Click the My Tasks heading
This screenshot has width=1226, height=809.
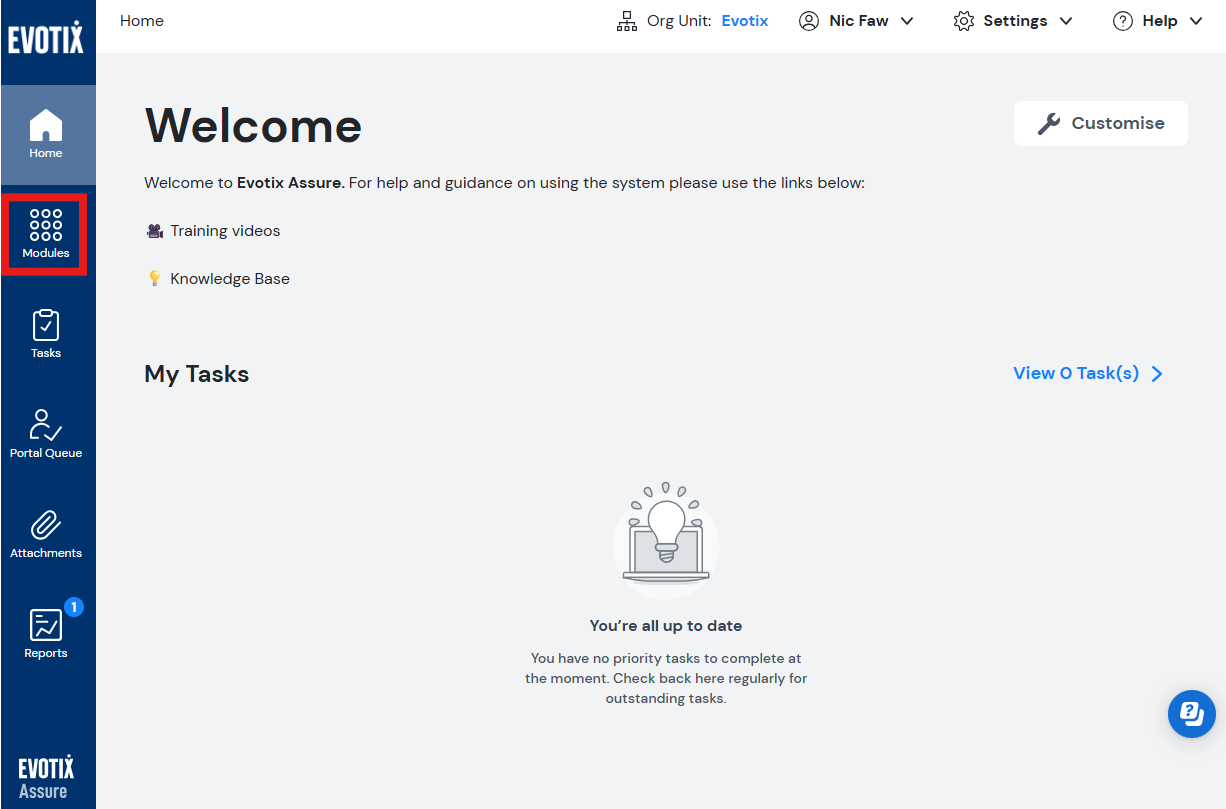[197, 374]
